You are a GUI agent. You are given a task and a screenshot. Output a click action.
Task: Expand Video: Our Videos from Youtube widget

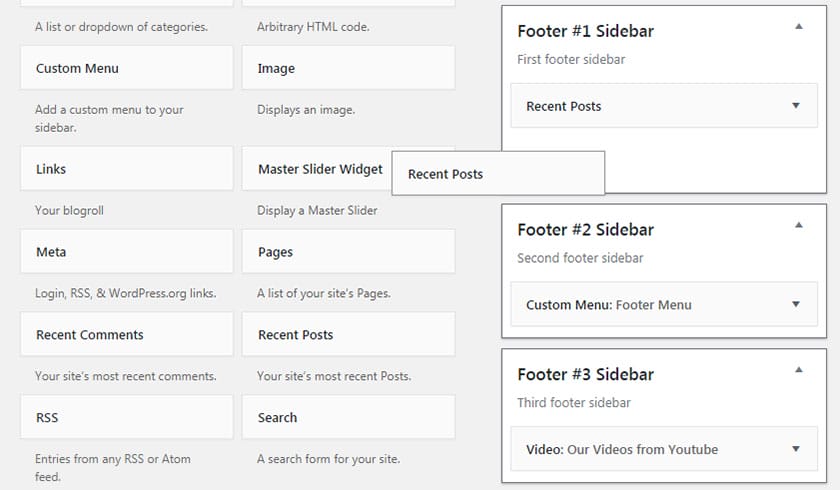coord(796,450)
